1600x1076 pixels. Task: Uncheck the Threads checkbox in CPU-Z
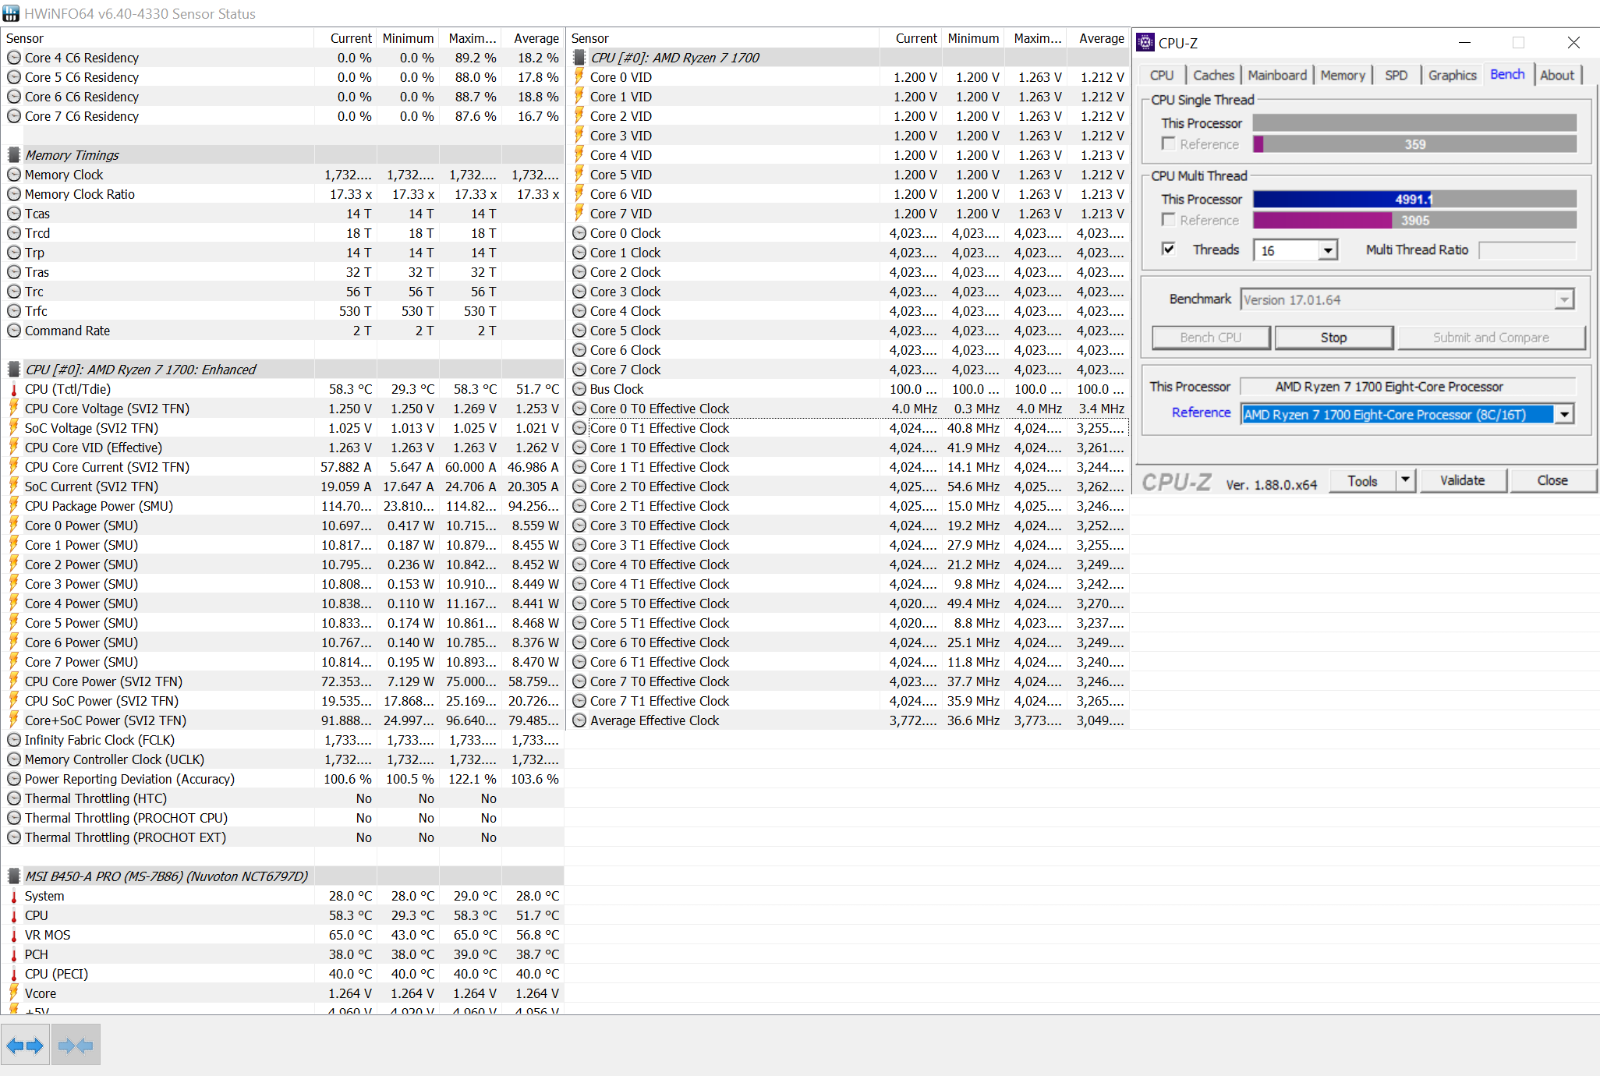coord(1168,249)
